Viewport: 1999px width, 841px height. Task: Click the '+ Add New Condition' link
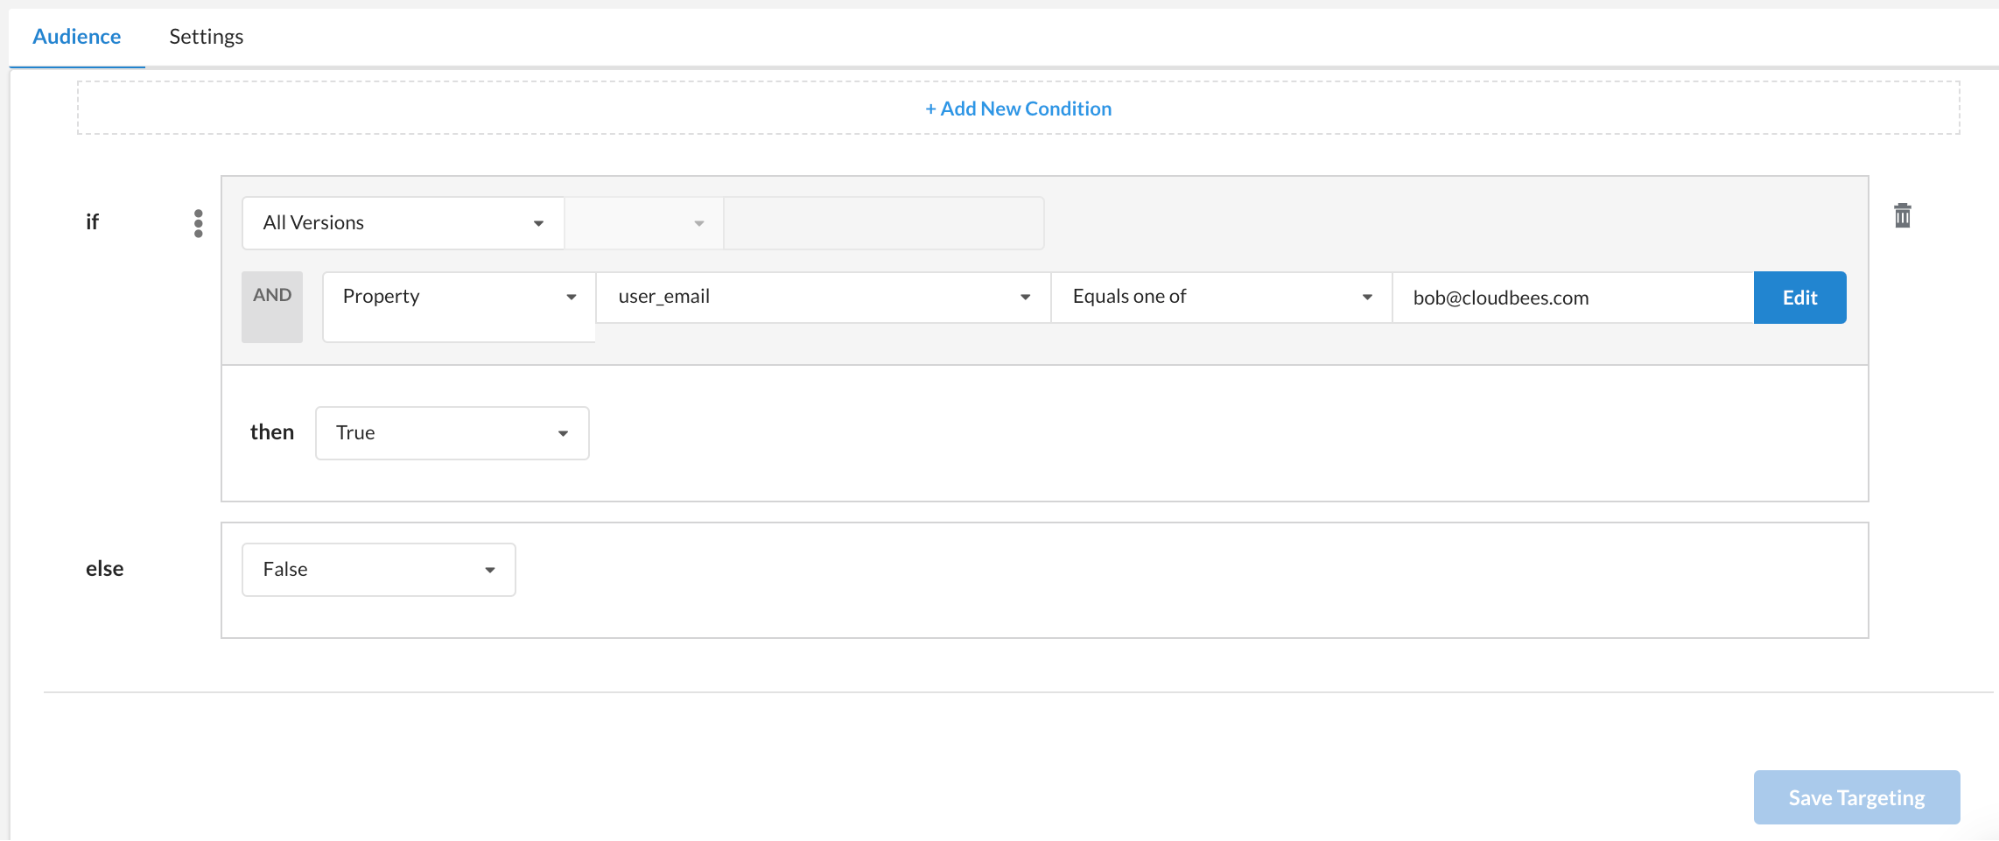pyautogui.click(x=1018, y=109)
